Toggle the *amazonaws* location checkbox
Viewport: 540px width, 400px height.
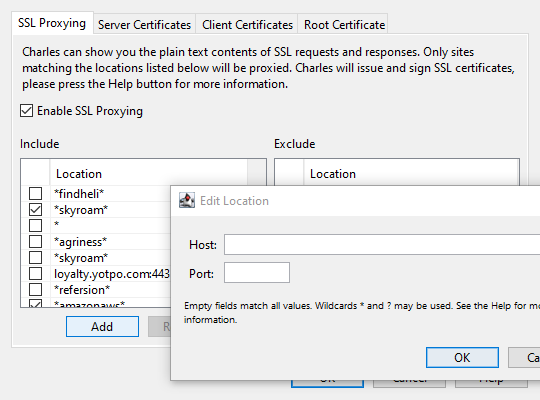click(35, 303)
